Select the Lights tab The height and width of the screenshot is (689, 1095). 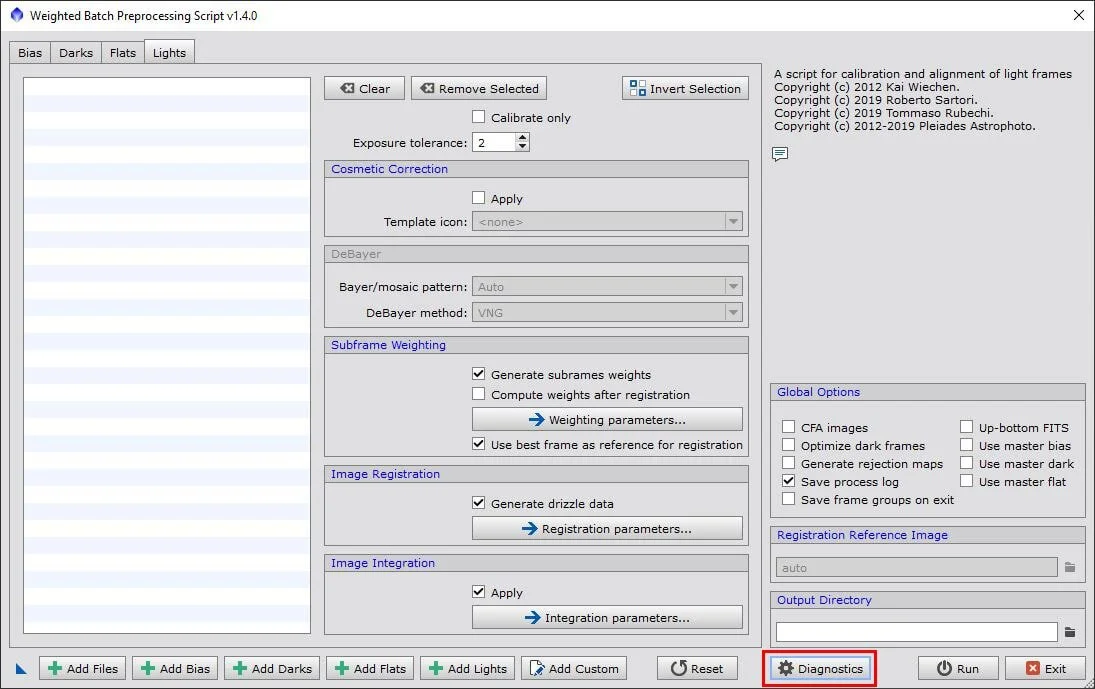point(170,52)
